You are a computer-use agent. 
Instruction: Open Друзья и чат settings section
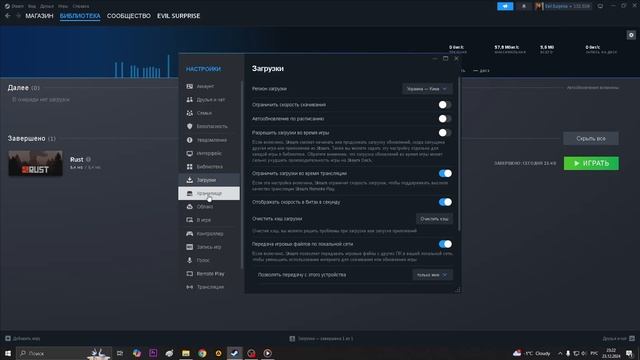coord(209,100)
